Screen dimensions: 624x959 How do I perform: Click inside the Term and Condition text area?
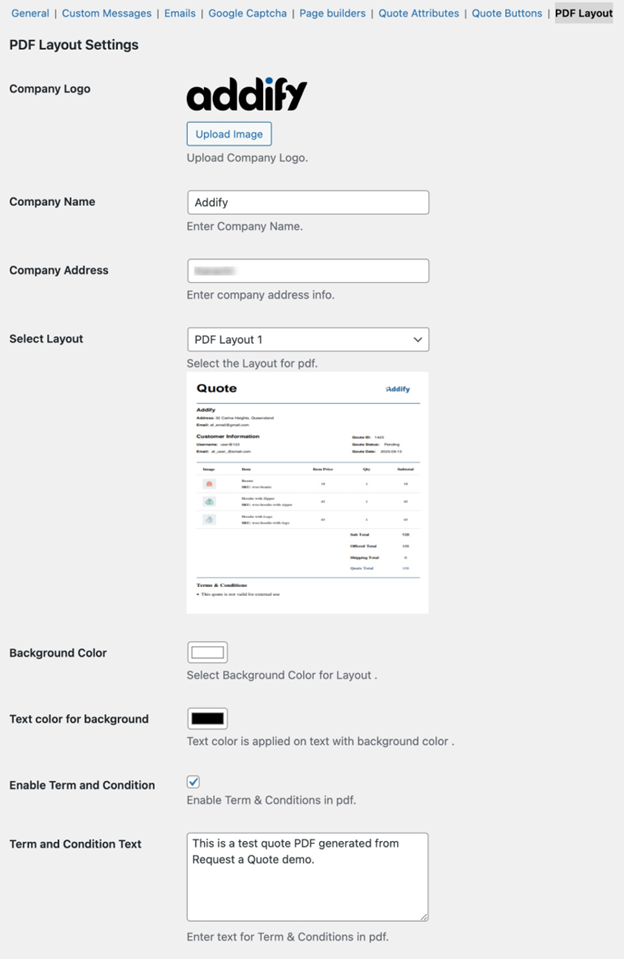[x=307, y=875]
